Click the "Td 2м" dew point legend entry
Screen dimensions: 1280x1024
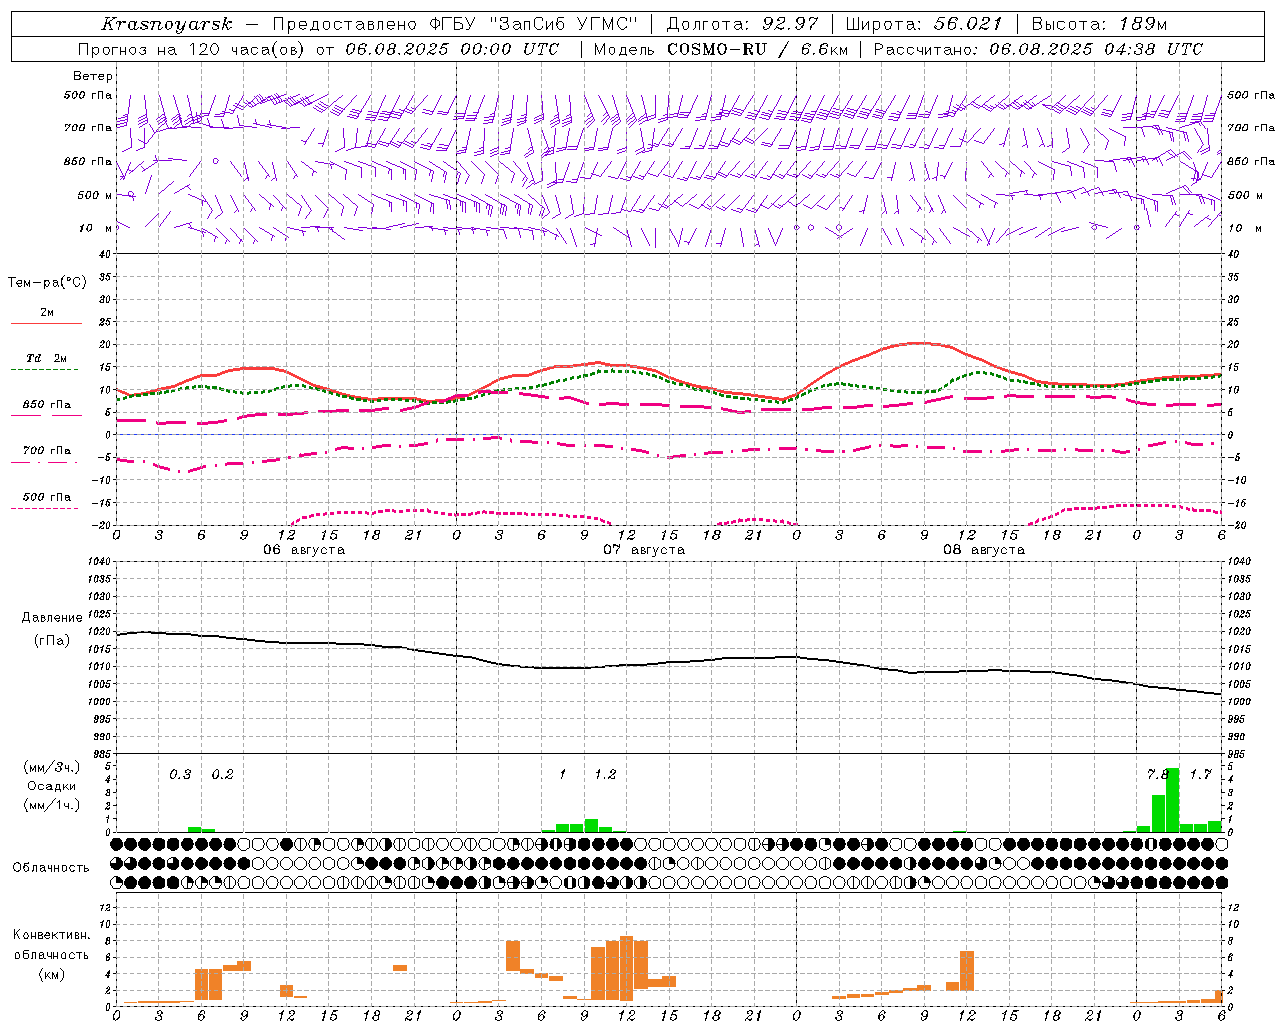click(47, 358)
